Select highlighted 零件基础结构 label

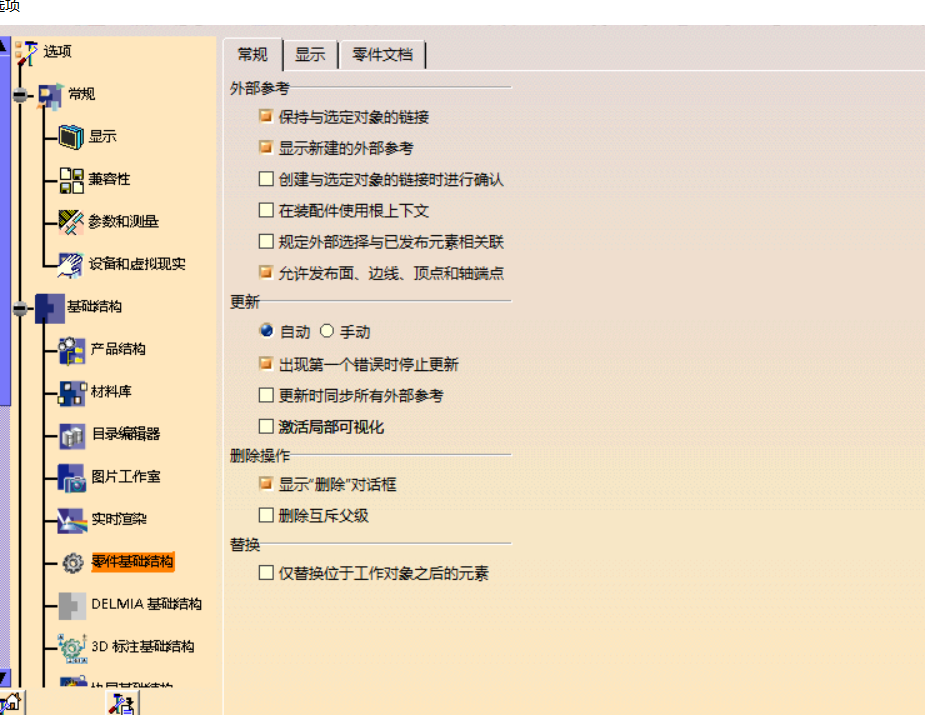(133, 562)
